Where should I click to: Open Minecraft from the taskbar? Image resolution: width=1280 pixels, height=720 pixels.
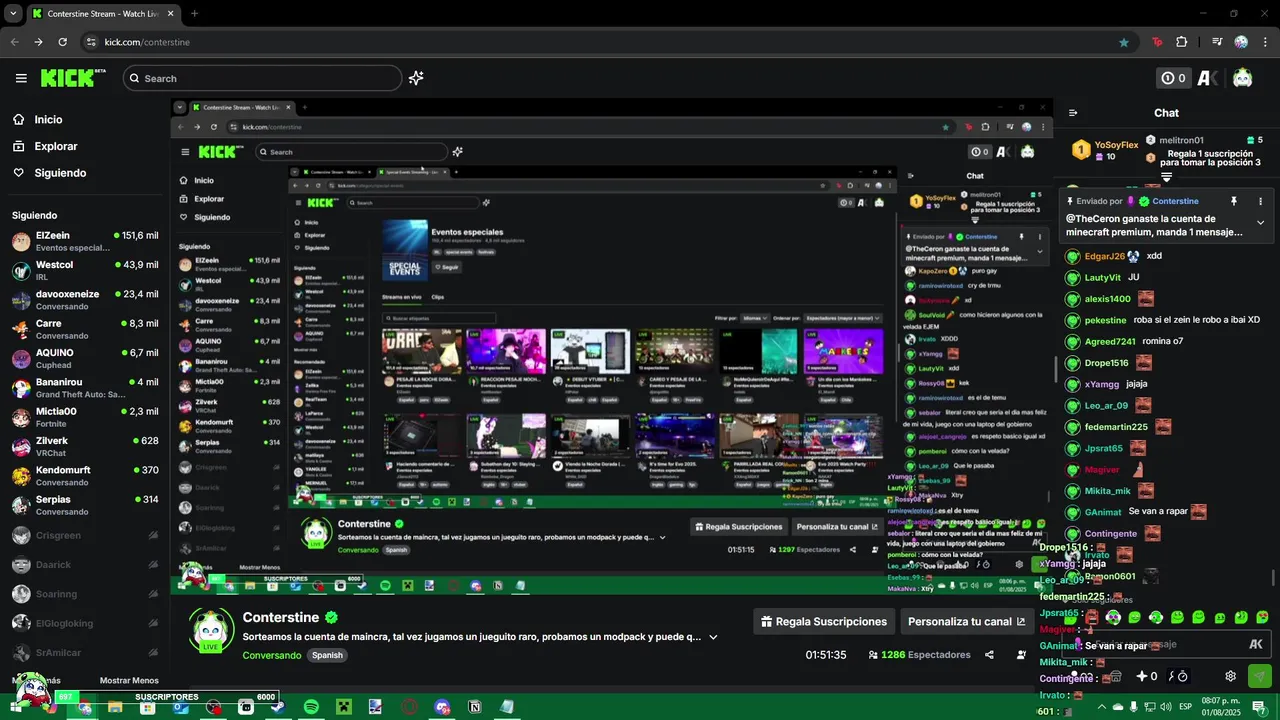pyautogui.click(x=344, y=707)
